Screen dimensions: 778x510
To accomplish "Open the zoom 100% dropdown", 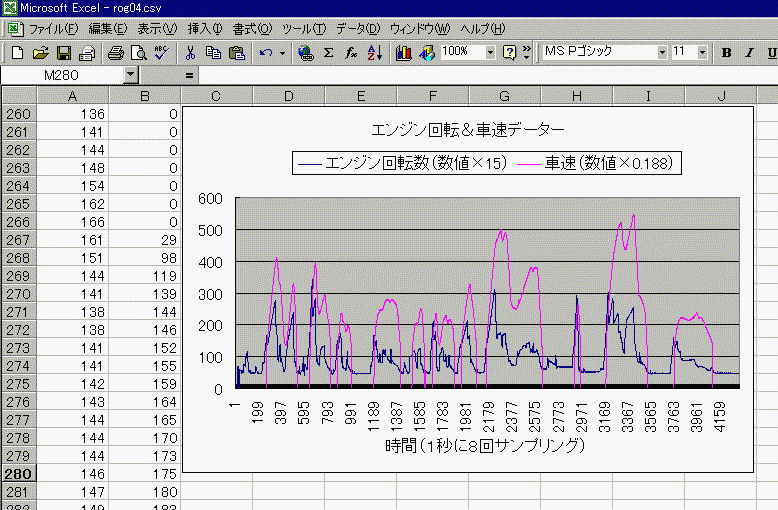I will [x=490, y=52].
